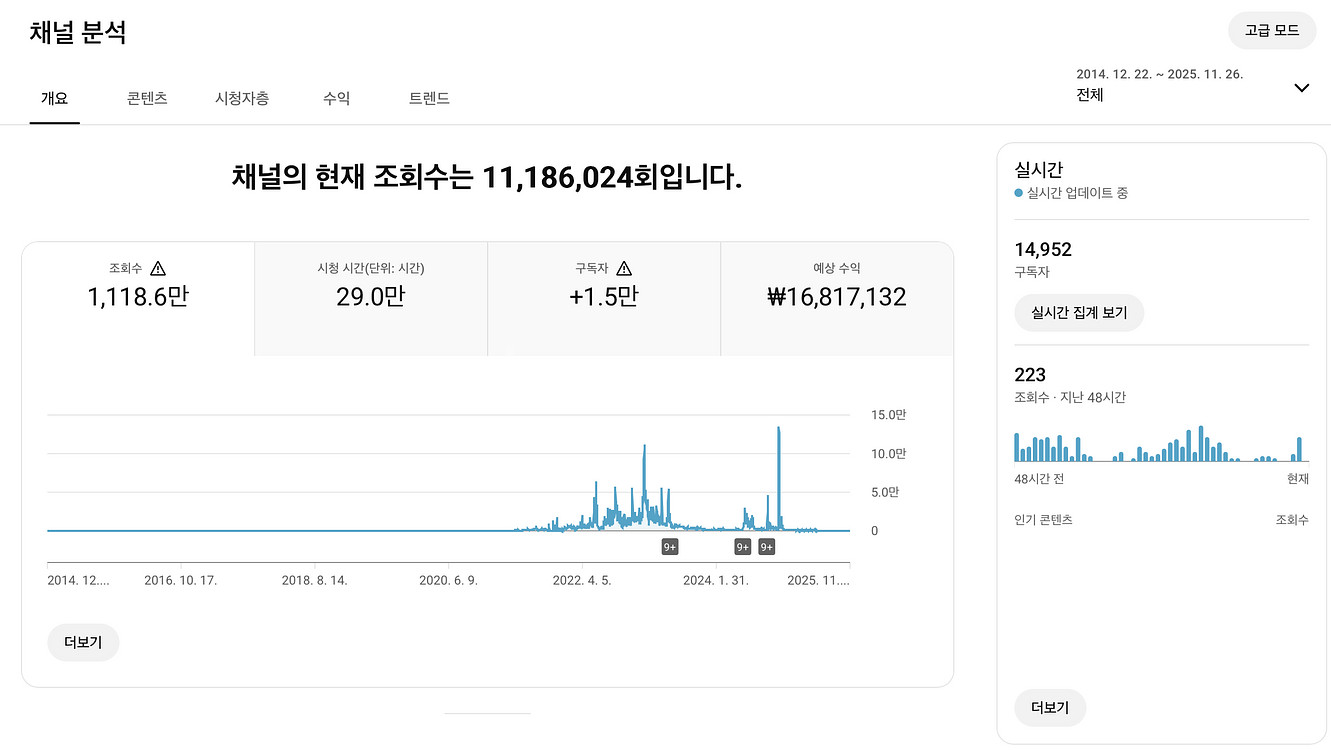Show the 예상 수익 metric card
1331x750 pixels.
836,298
